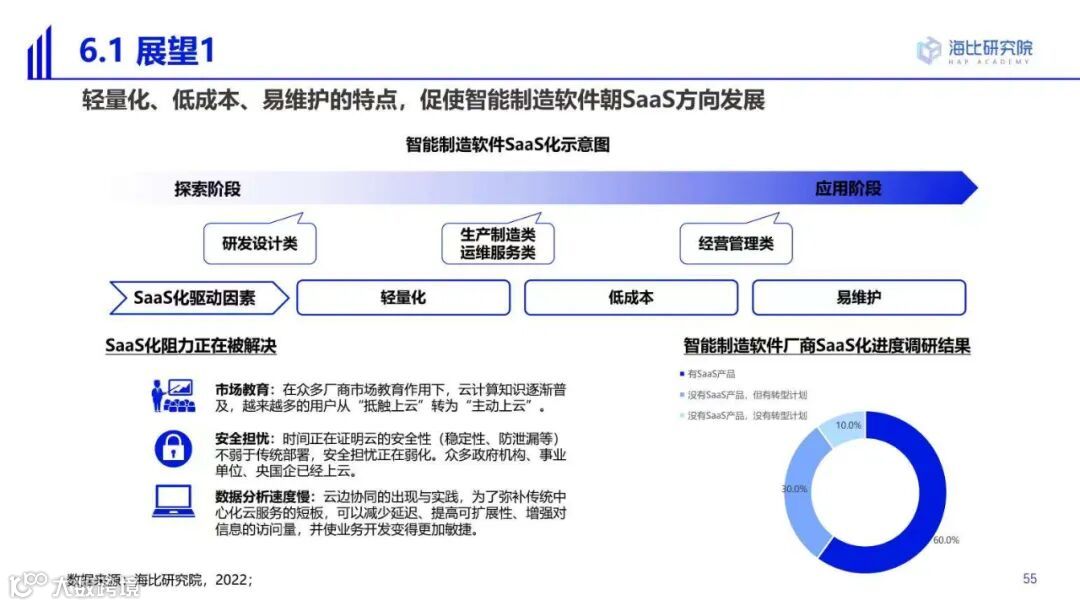Click the page number 55
Image resolution: width=1080 pixels, height=606 pixels.
click(x=1030, y=578)
